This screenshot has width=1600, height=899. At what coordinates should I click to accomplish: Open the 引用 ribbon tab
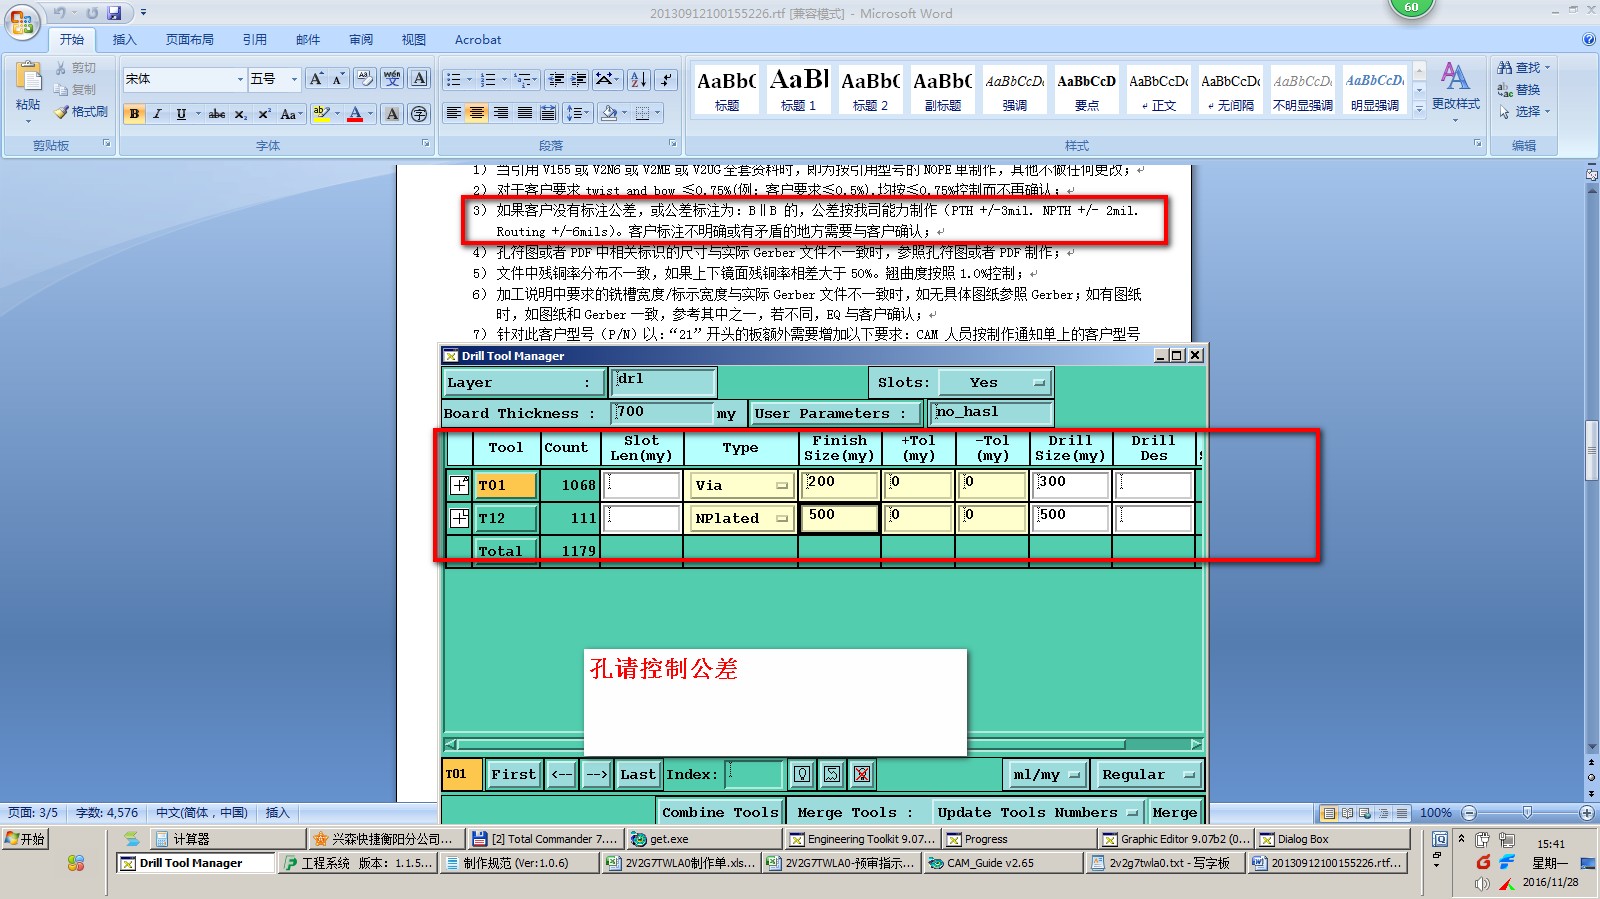coord(254,40)
